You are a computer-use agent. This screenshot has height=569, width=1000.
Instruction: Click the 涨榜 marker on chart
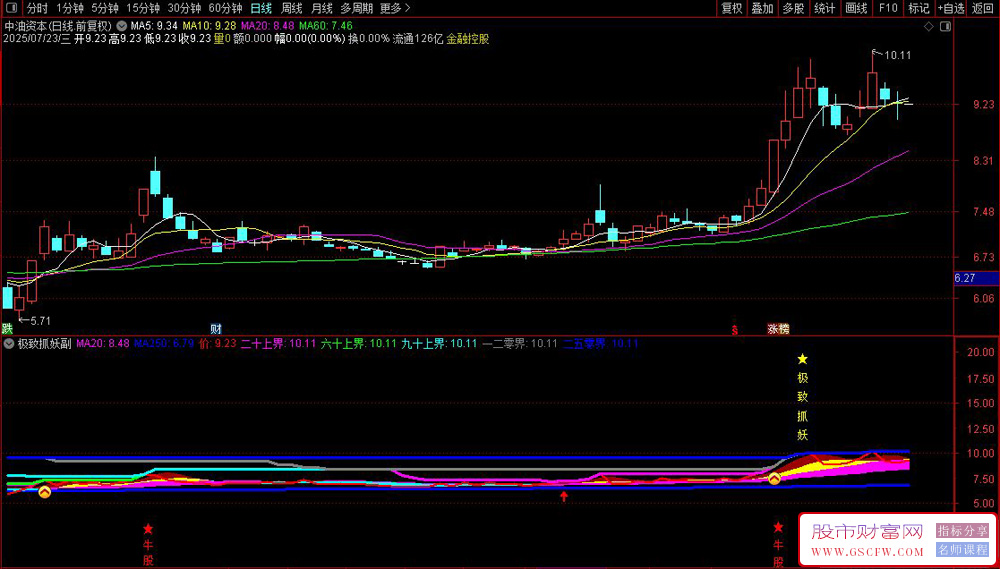pyautogui.click(x=778, y=329)
